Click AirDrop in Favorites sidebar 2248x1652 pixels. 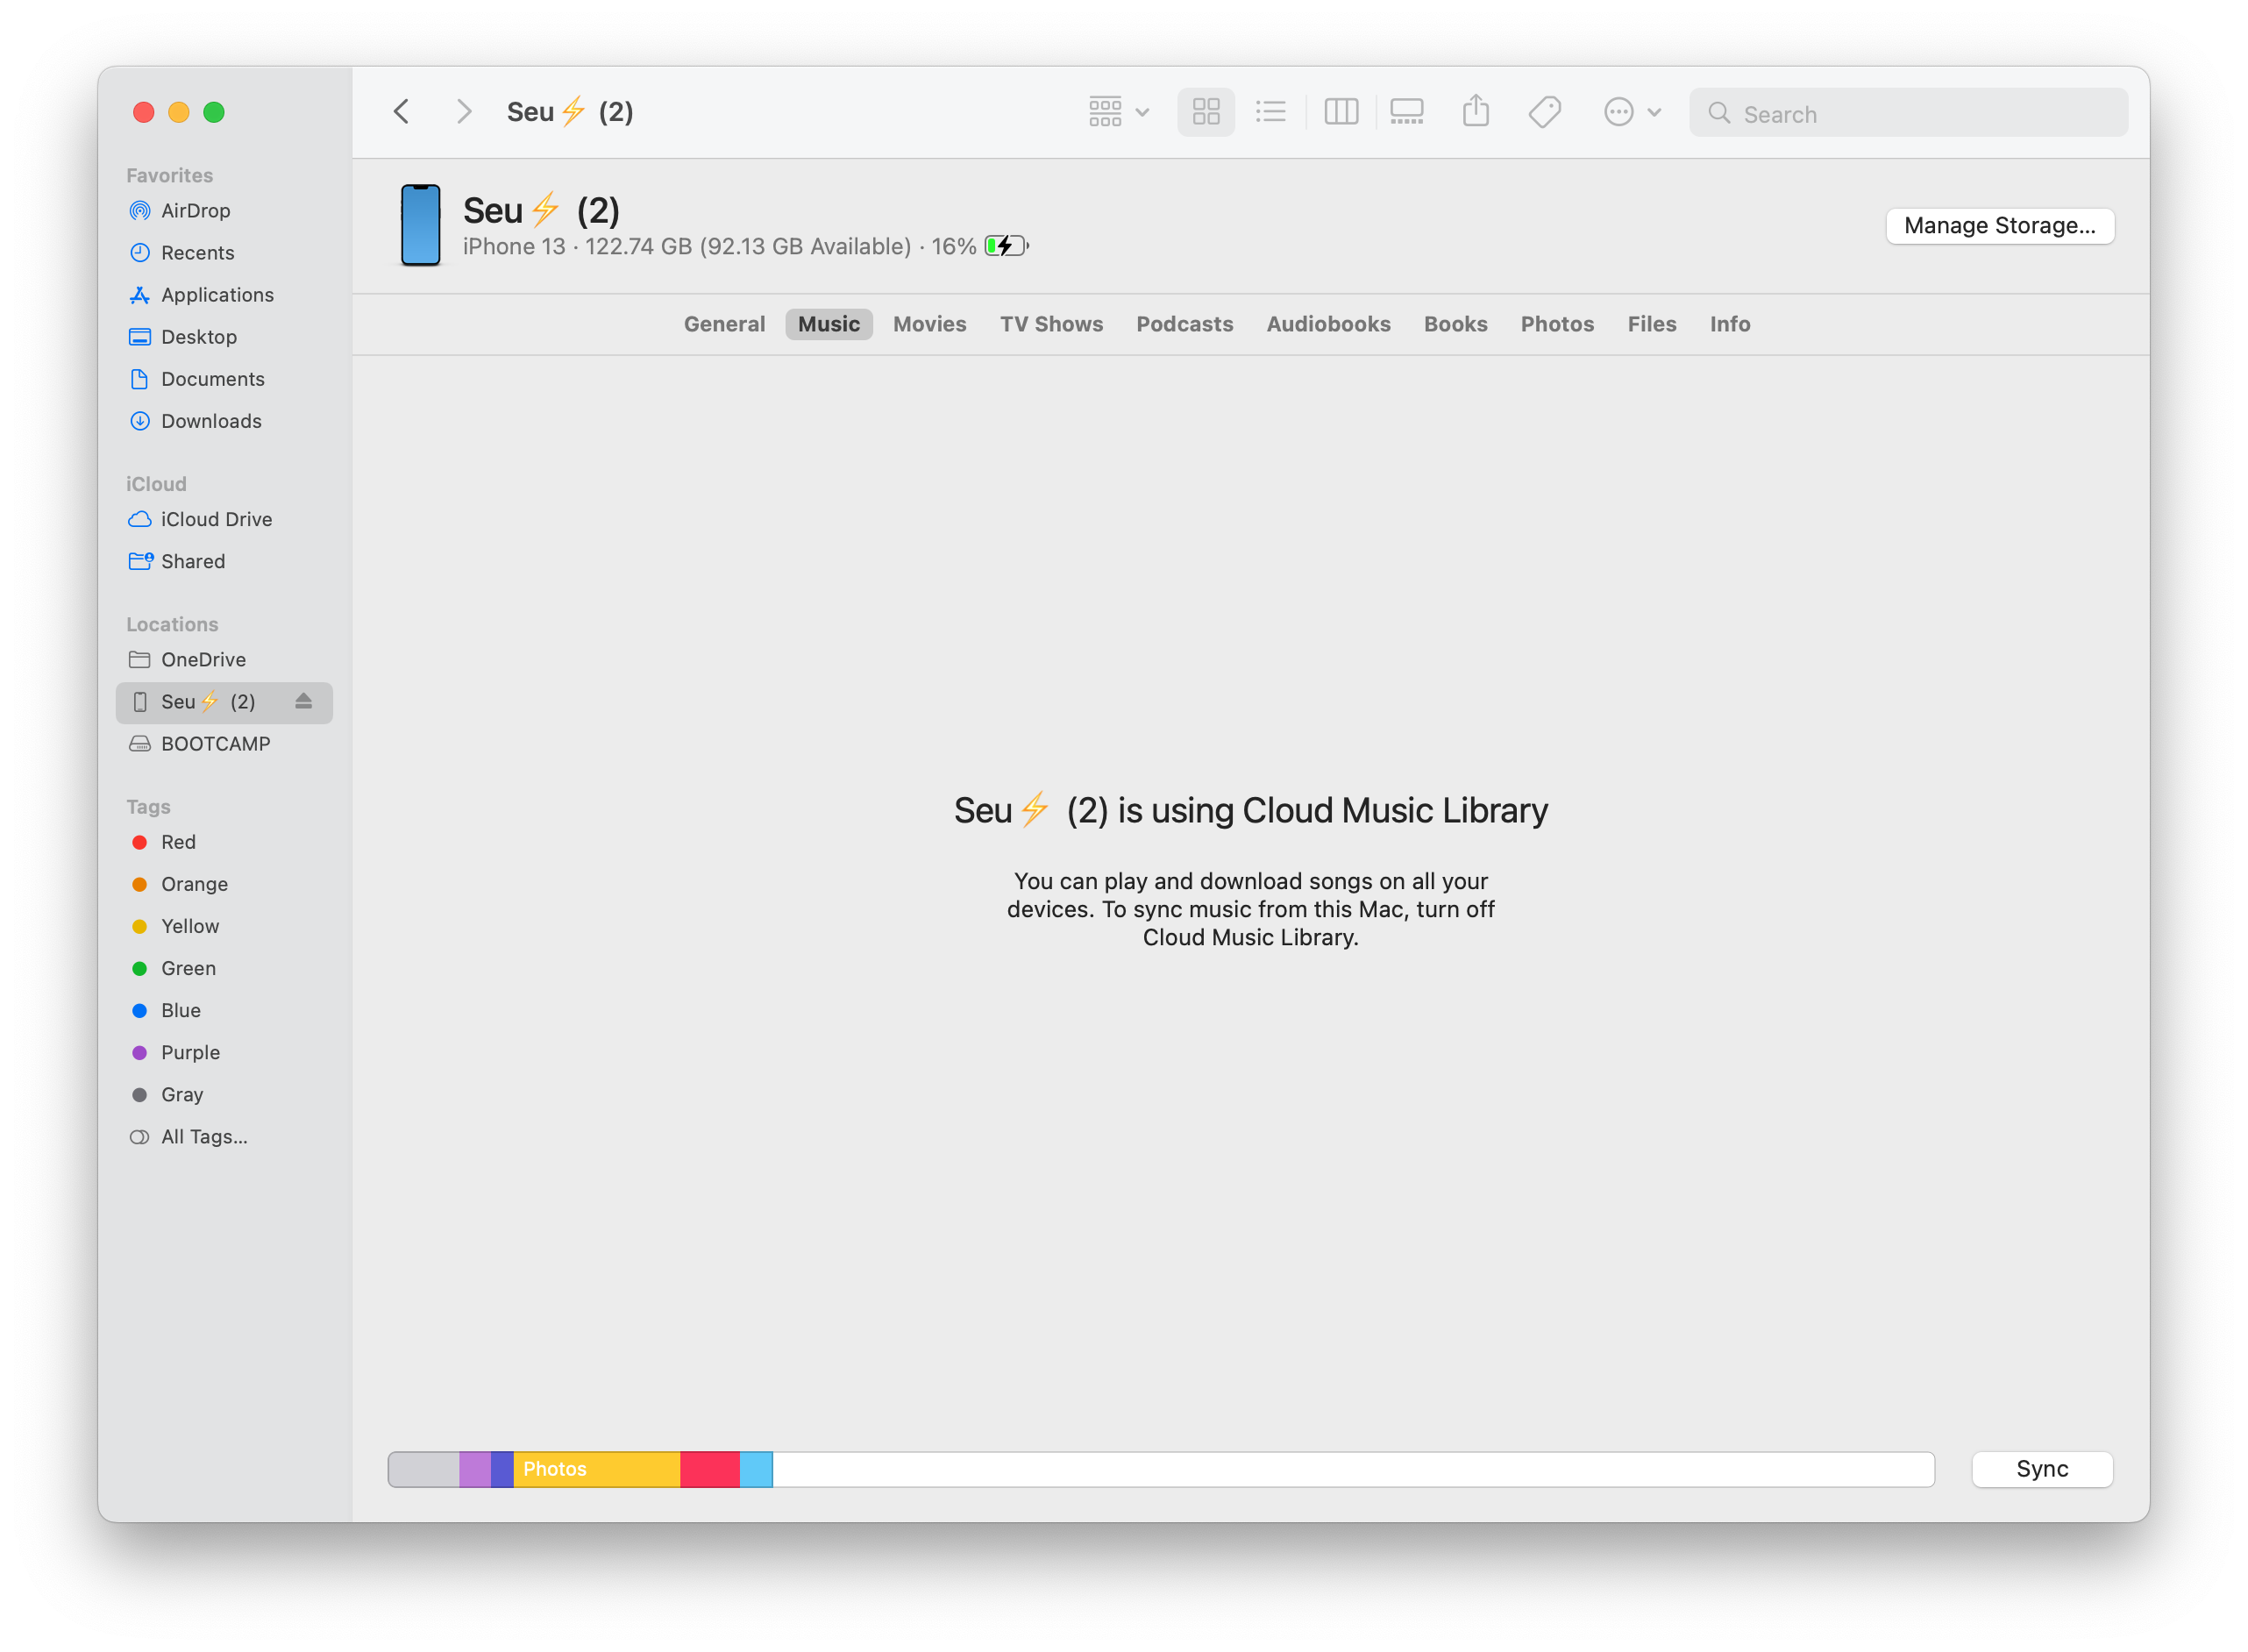click(196, 208)
